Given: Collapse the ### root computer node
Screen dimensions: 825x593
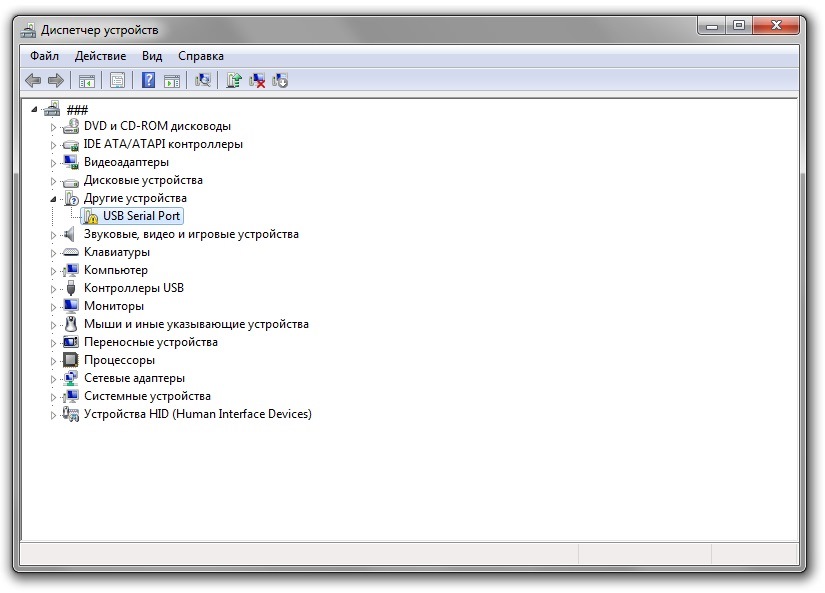Looking at the screenshot, I should pyautogui.click(x=34, y=109).
